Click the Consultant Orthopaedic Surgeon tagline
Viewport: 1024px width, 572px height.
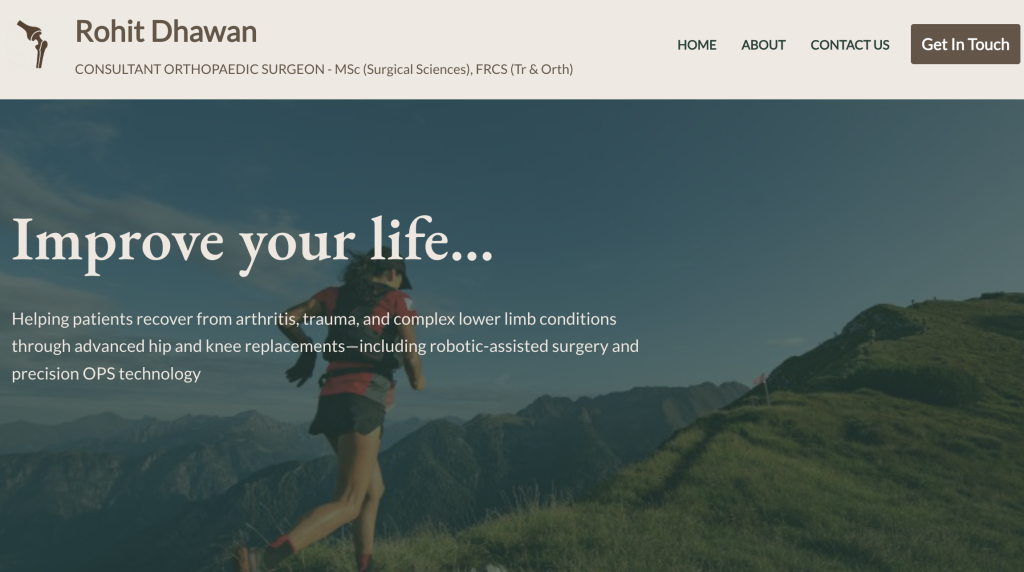324,69
